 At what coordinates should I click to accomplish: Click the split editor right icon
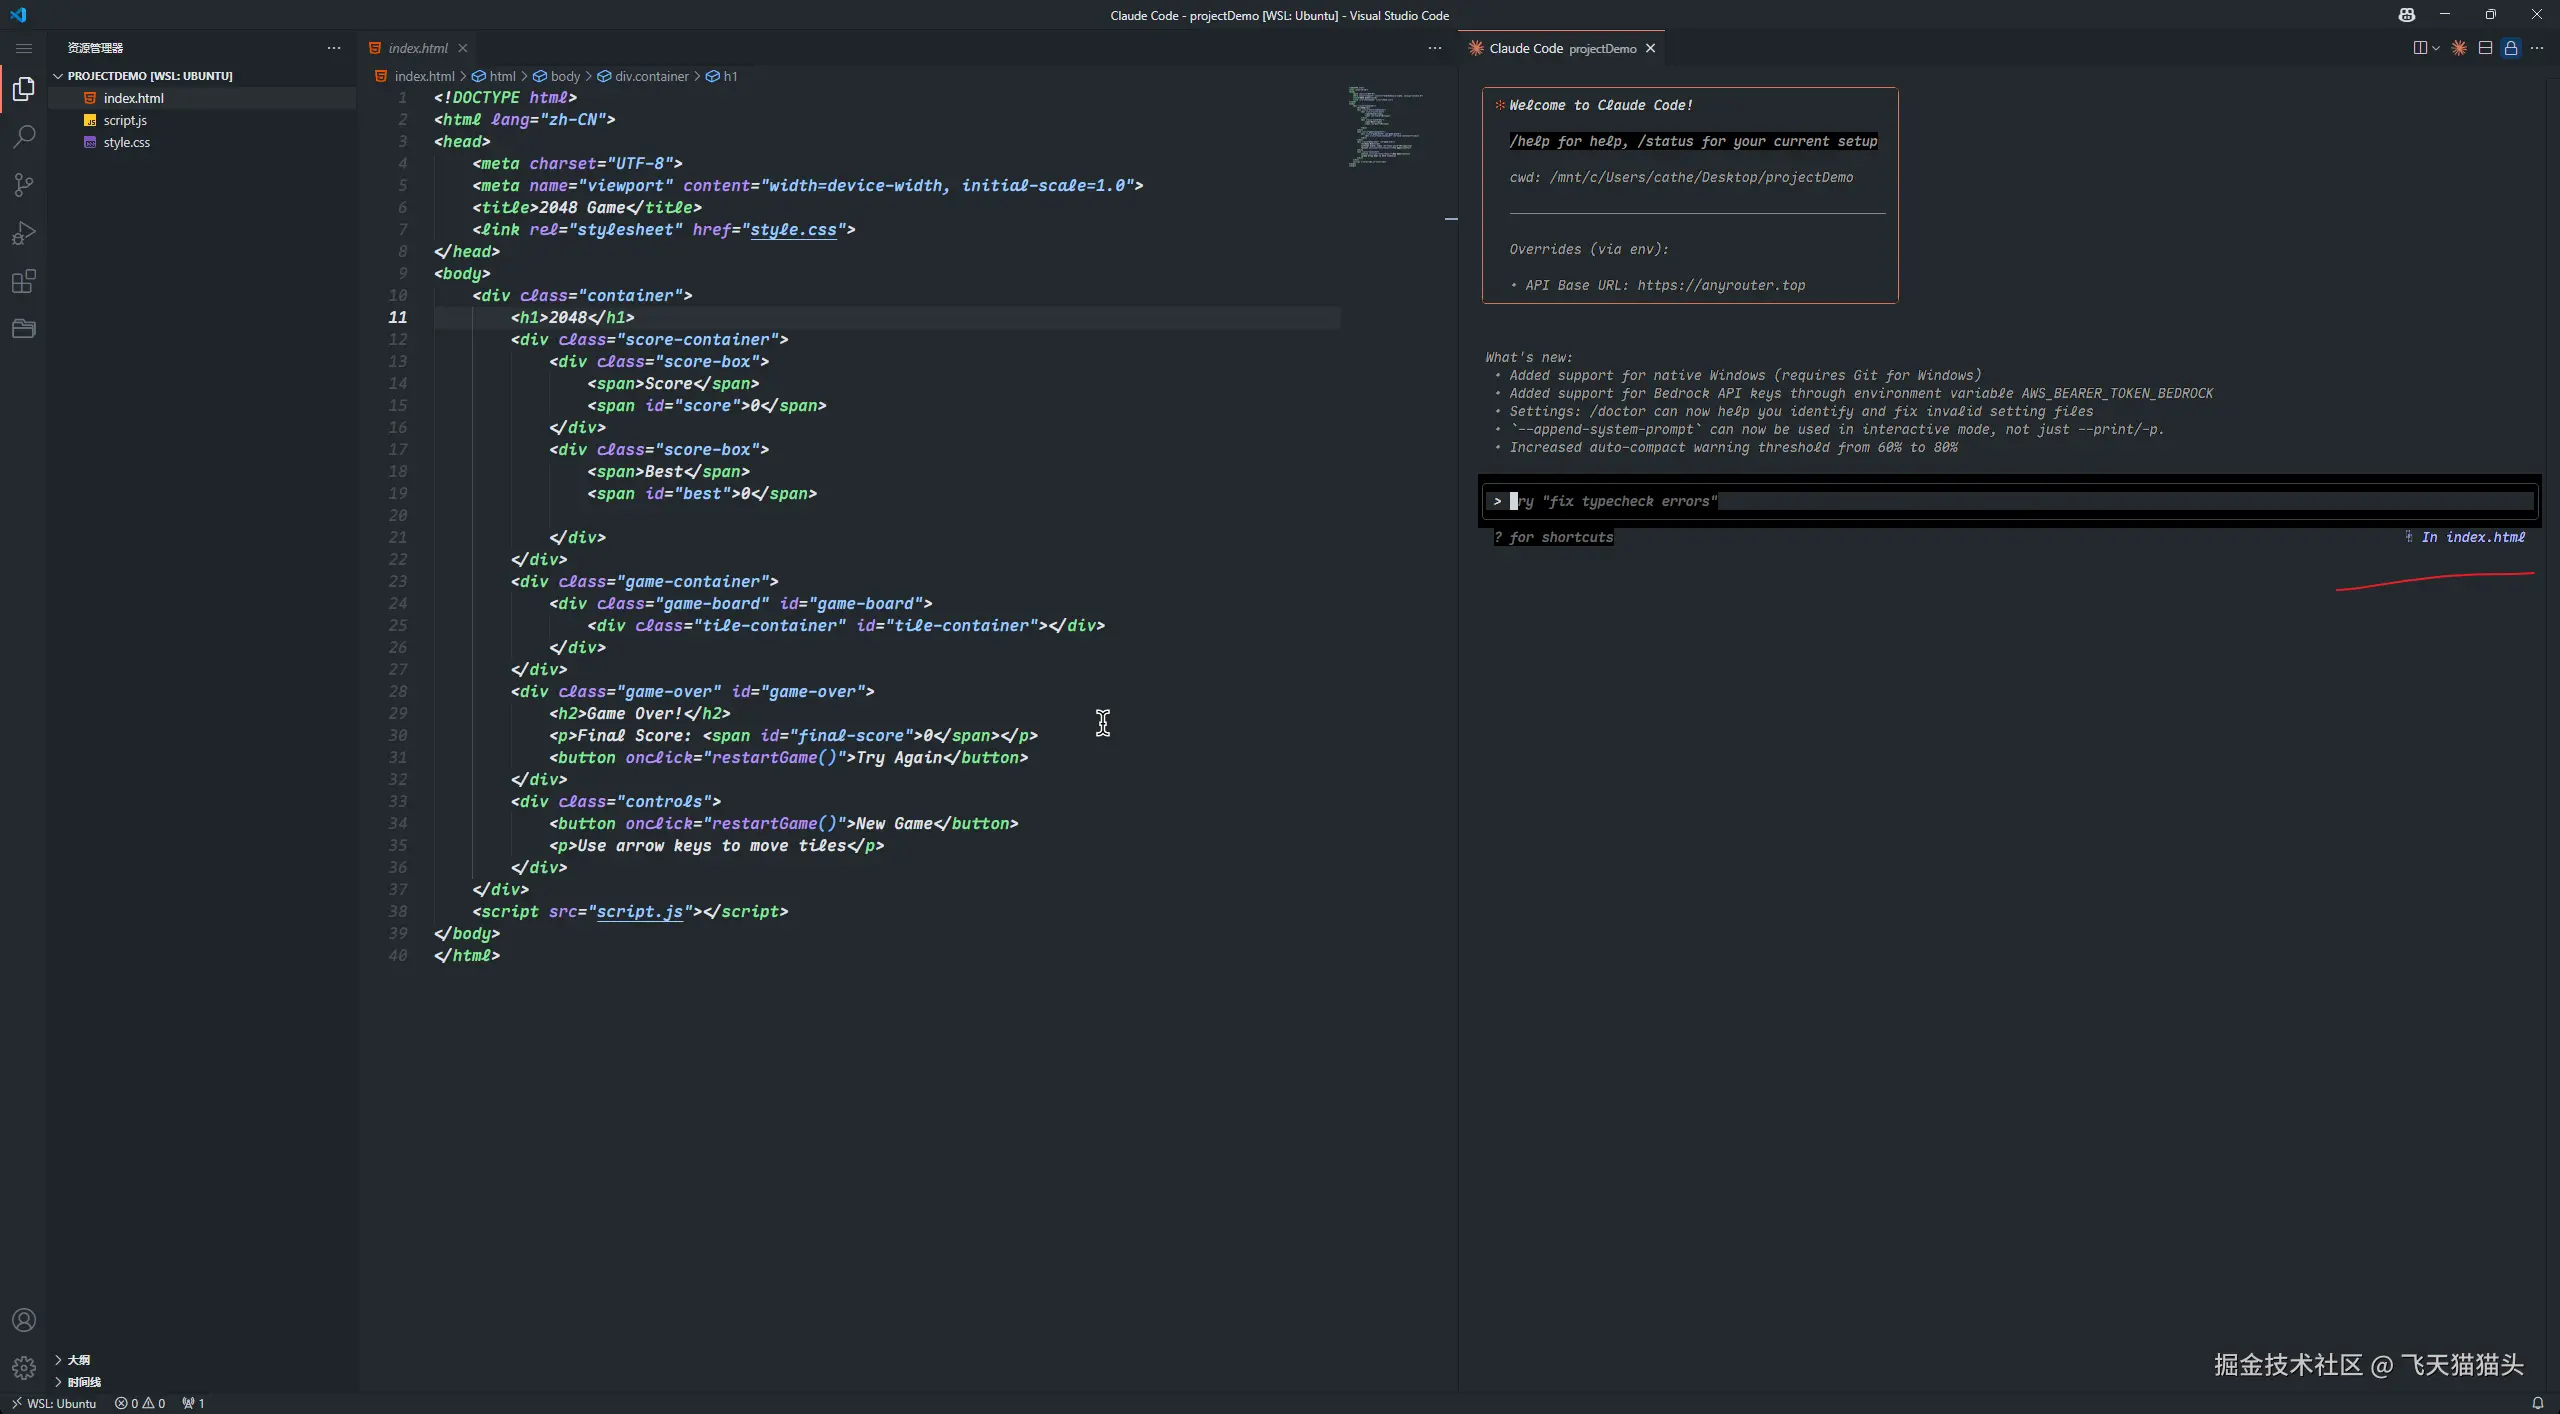pos(2420,48)
